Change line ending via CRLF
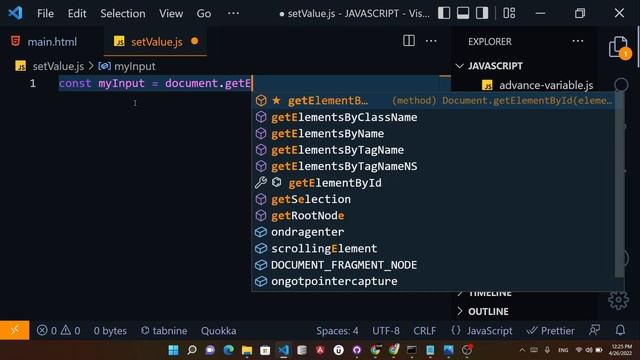This screenshot has height=360, width=640. click(424, 331)
